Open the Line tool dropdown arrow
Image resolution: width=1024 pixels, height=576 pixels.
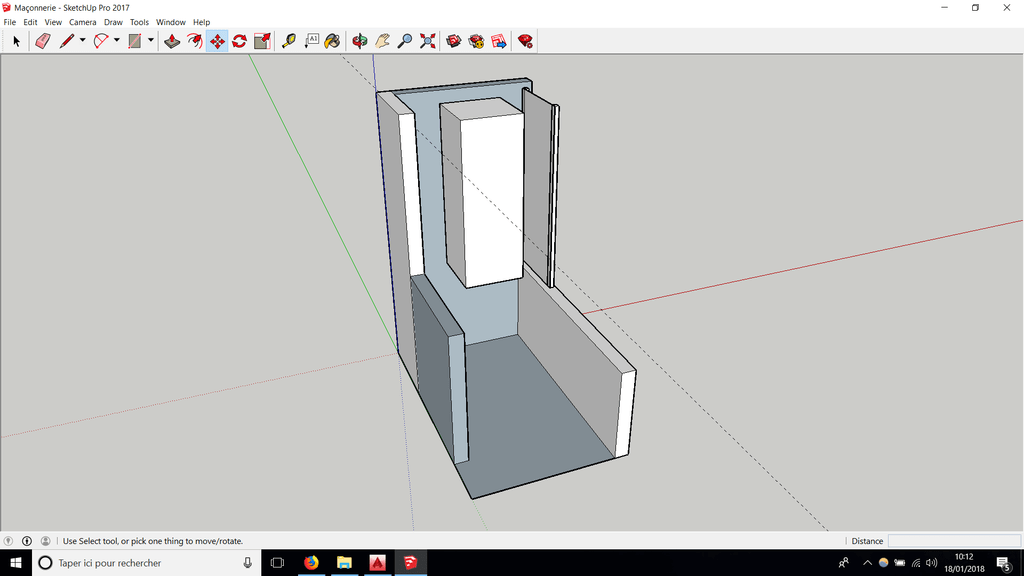[x=82, y=40]
